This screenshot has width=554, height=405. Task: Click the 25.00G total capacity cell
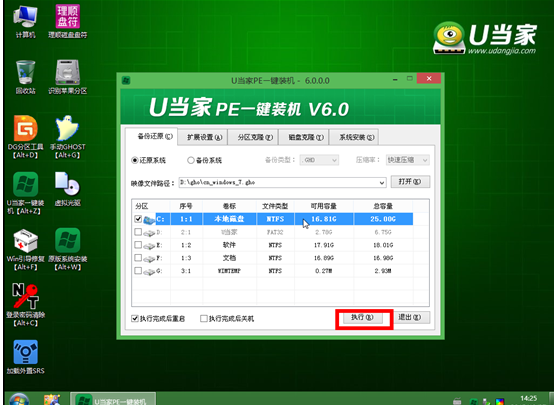(383, 219)
